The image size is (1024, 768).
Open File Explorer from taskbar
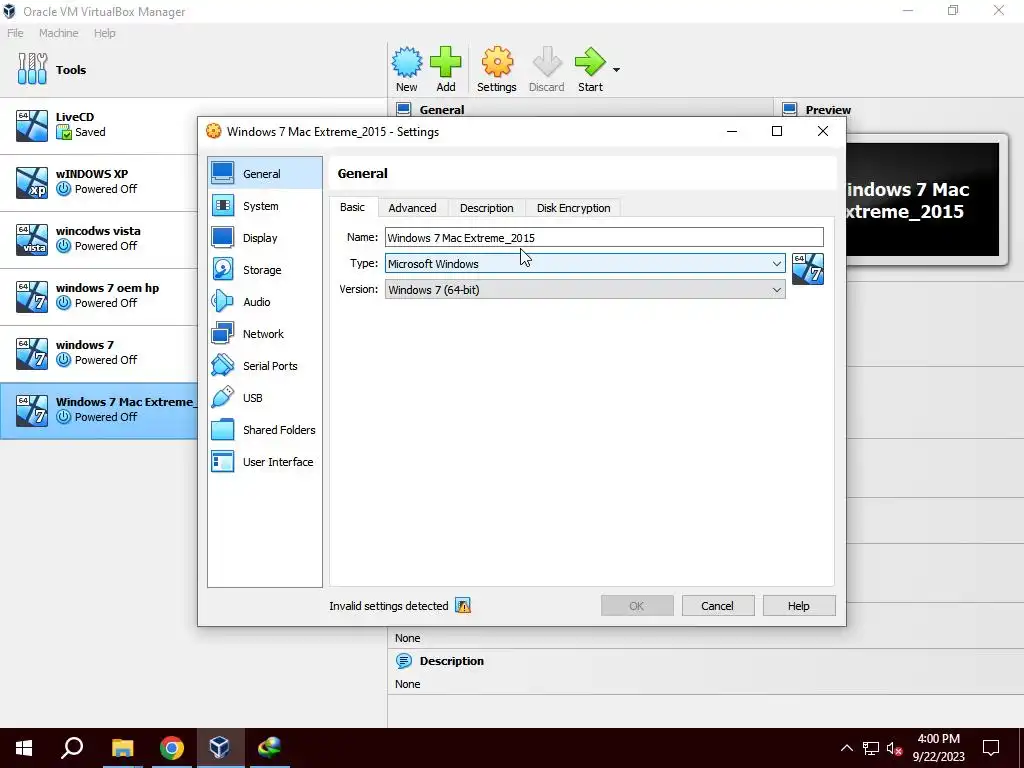pyautogui.click(x=122, y=748)
